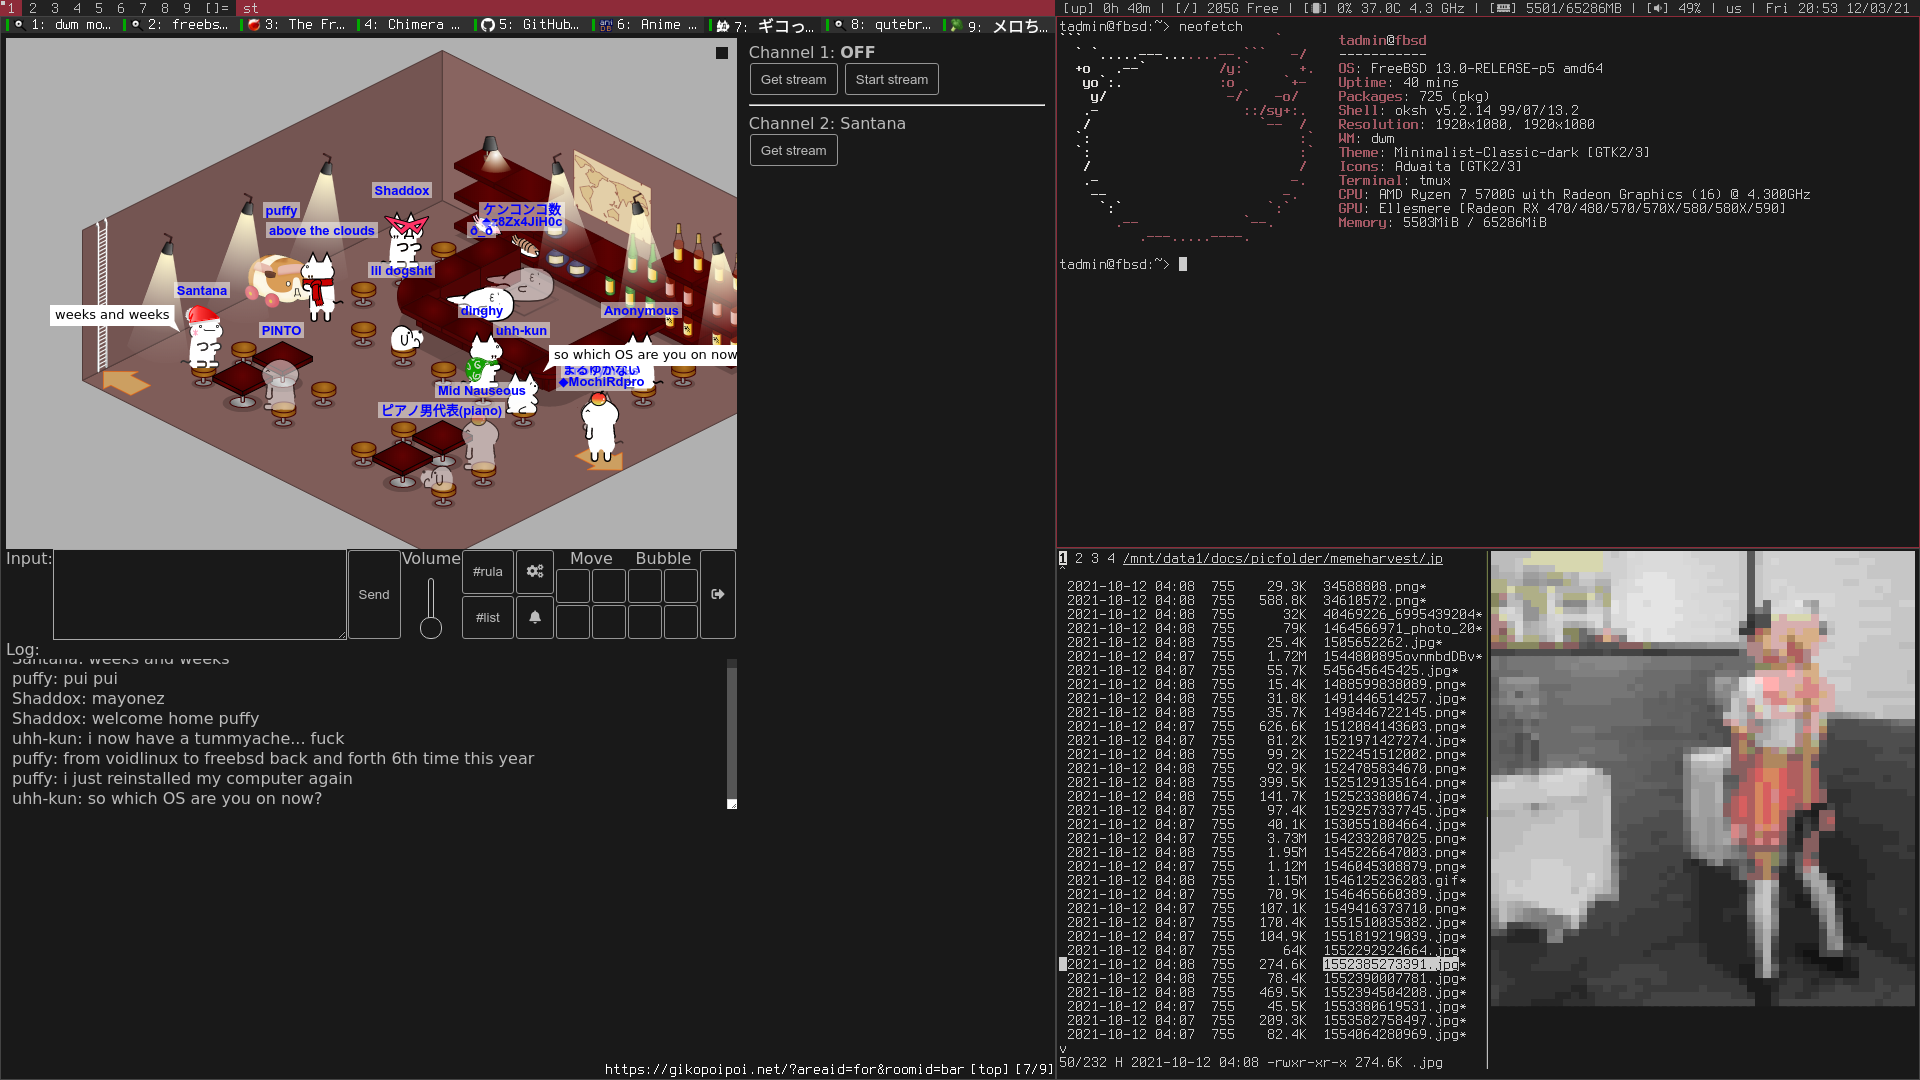Select dwm workspace tag 9
Screen dimensions: 1920x1080
(187, 8)
